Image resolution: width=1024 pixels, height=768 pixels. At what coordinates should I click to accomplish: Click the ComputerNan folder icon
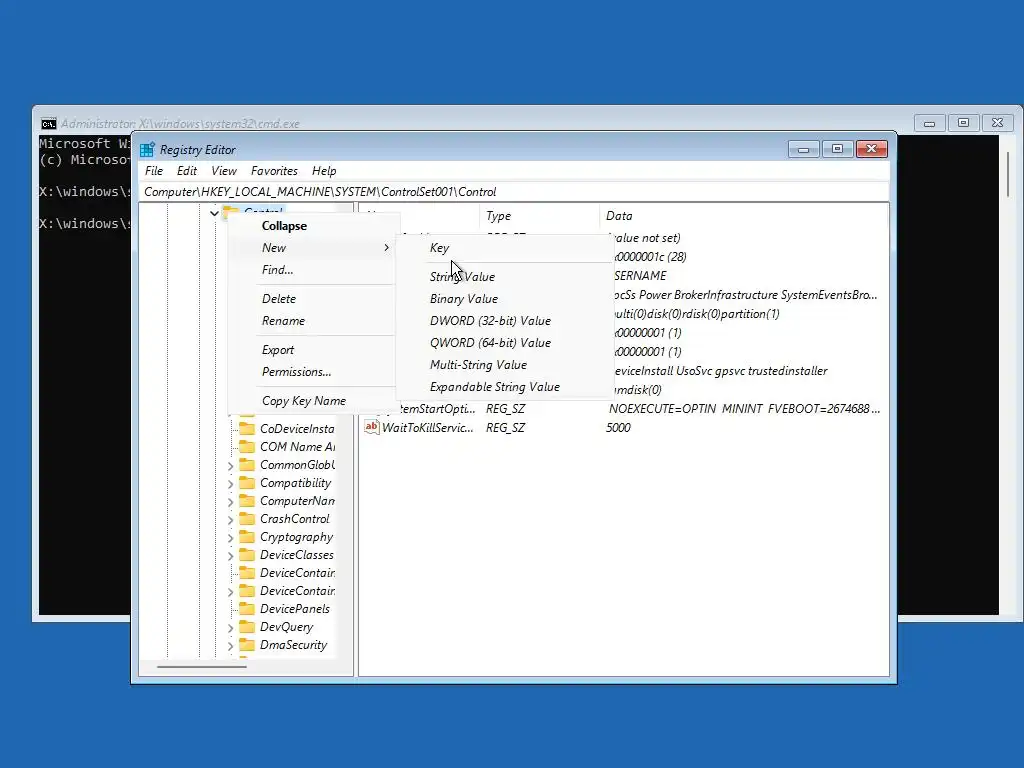tap(247, 500)
